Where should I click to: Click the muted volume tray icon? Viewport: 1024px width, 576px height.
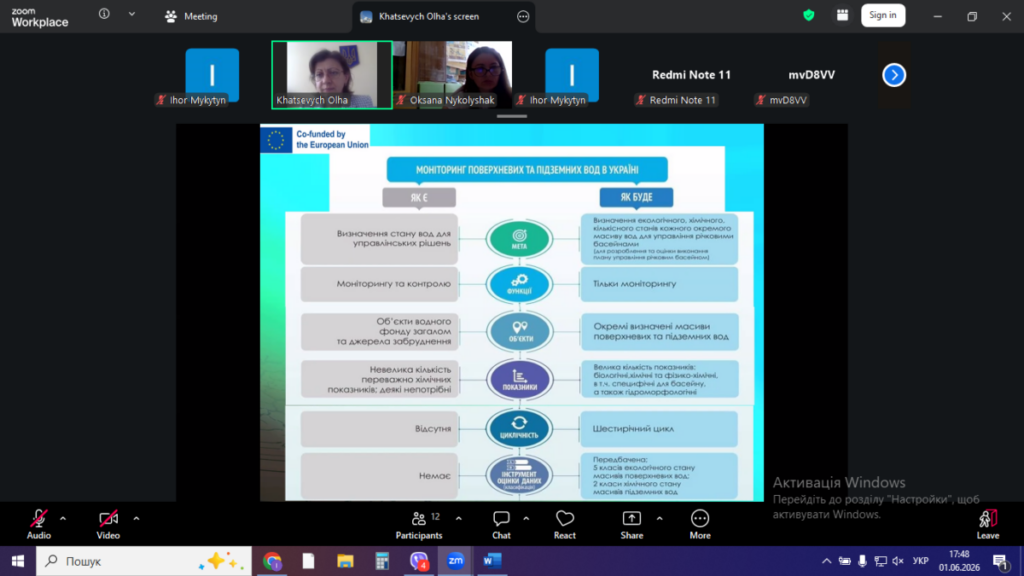[898, 561]
